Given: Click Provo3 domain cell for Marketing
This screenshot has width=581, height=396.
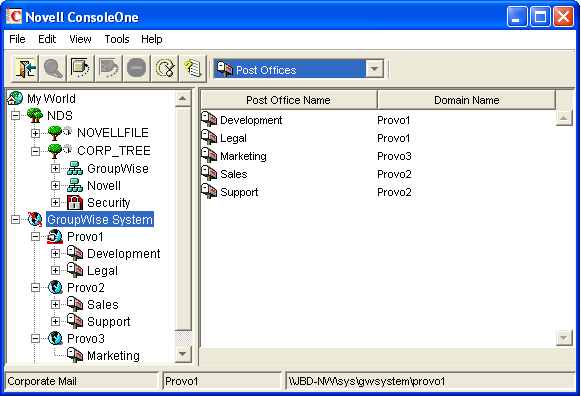Looking at the screenshot, I should click(x=394, y=156).
